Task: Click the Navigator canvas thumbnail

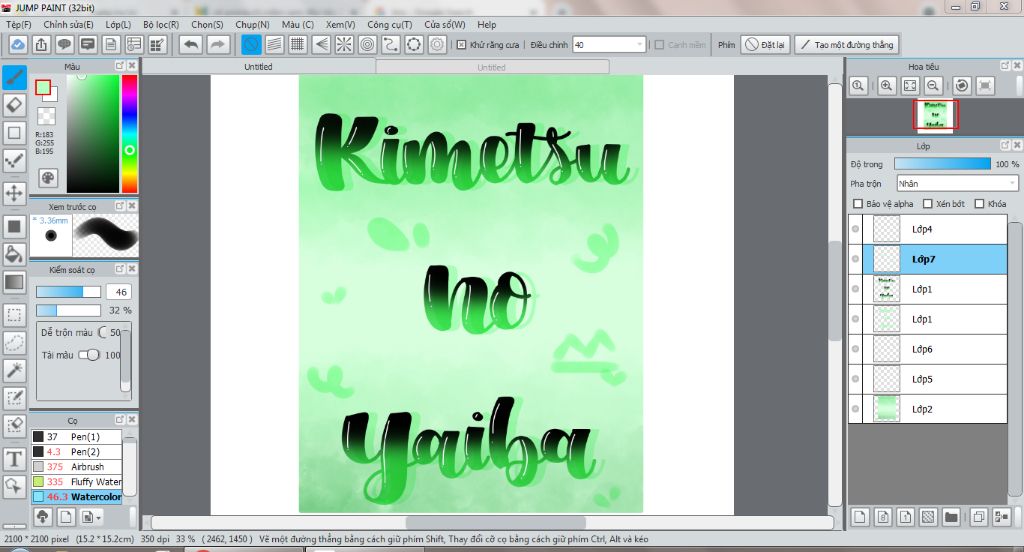Action: coord(935,115)
